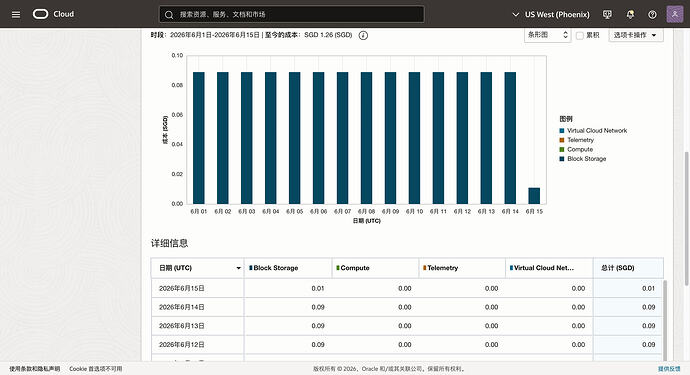Select the 2026年6月15日 row date
This screenshot has width=690, height=375.
tap(182, 288)
